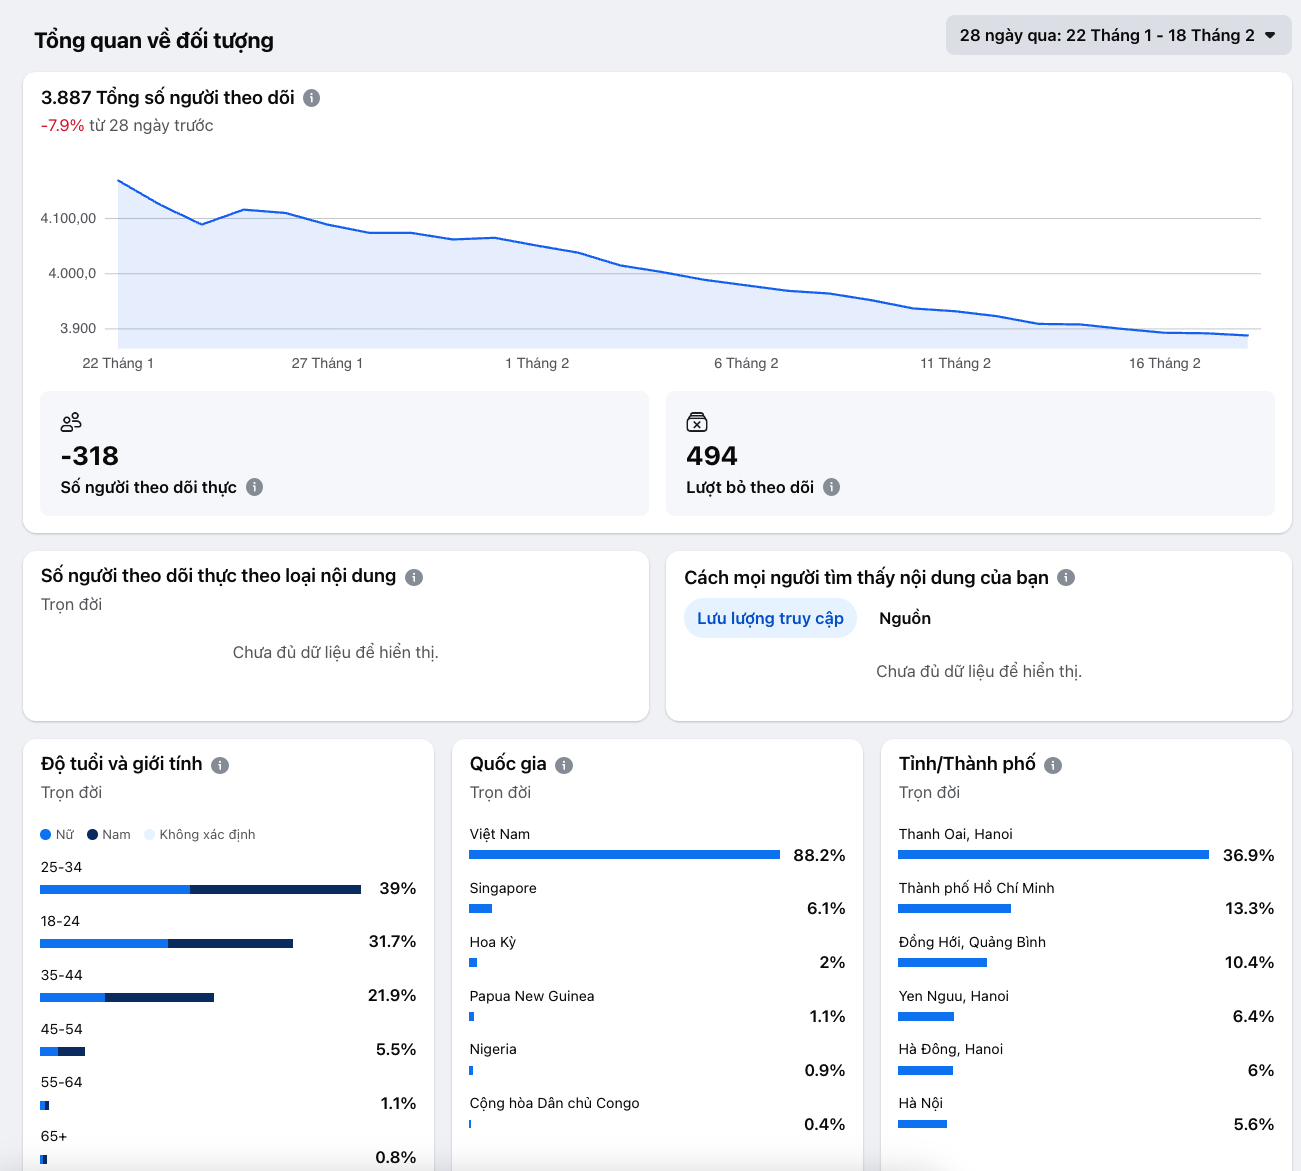Click the followers people icon above -318
Screen dimensions: 1301x1171
point(71,422)
